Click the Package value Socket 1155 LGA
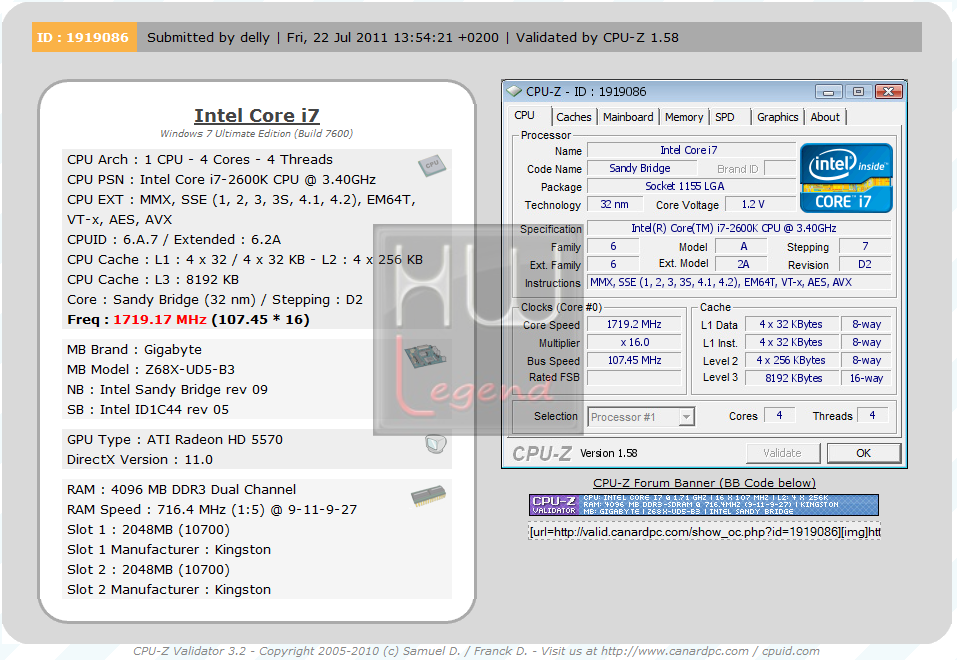This screenshot has height=660, width=957. [x=692, y=186]
